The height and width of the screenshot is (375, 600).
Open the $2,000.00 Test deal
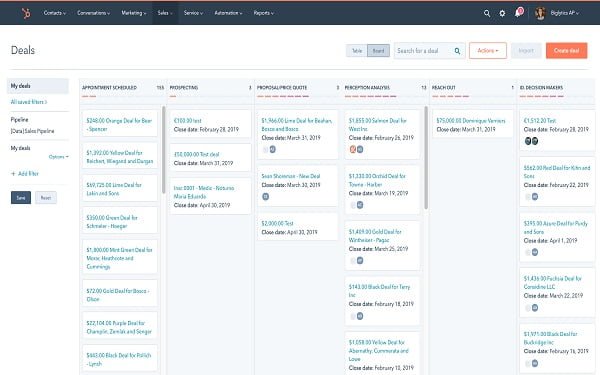[277, 223]
